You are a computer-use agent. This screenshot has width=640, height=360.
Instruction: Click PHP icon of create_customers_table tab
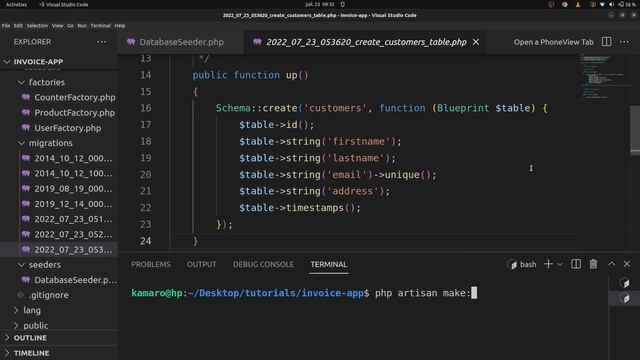coord(257,42)
